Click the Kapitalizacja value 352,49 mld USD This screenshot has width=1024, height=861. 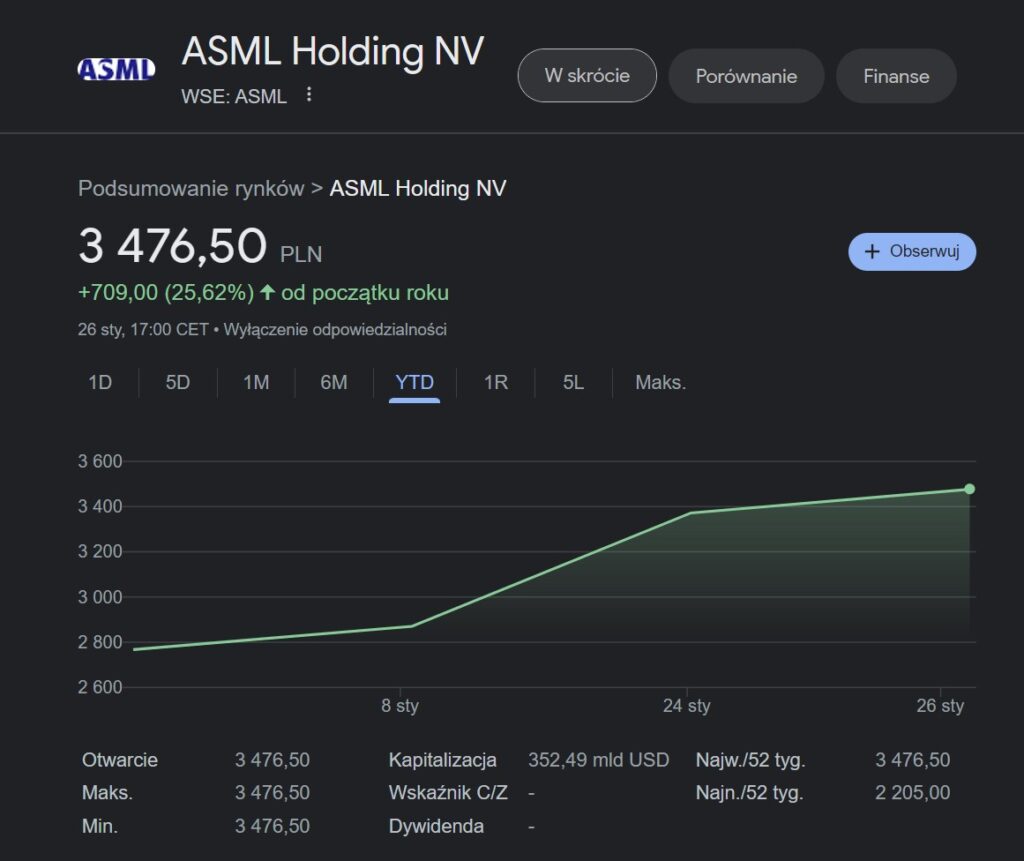pyautogui.click(x=598, y=760)
